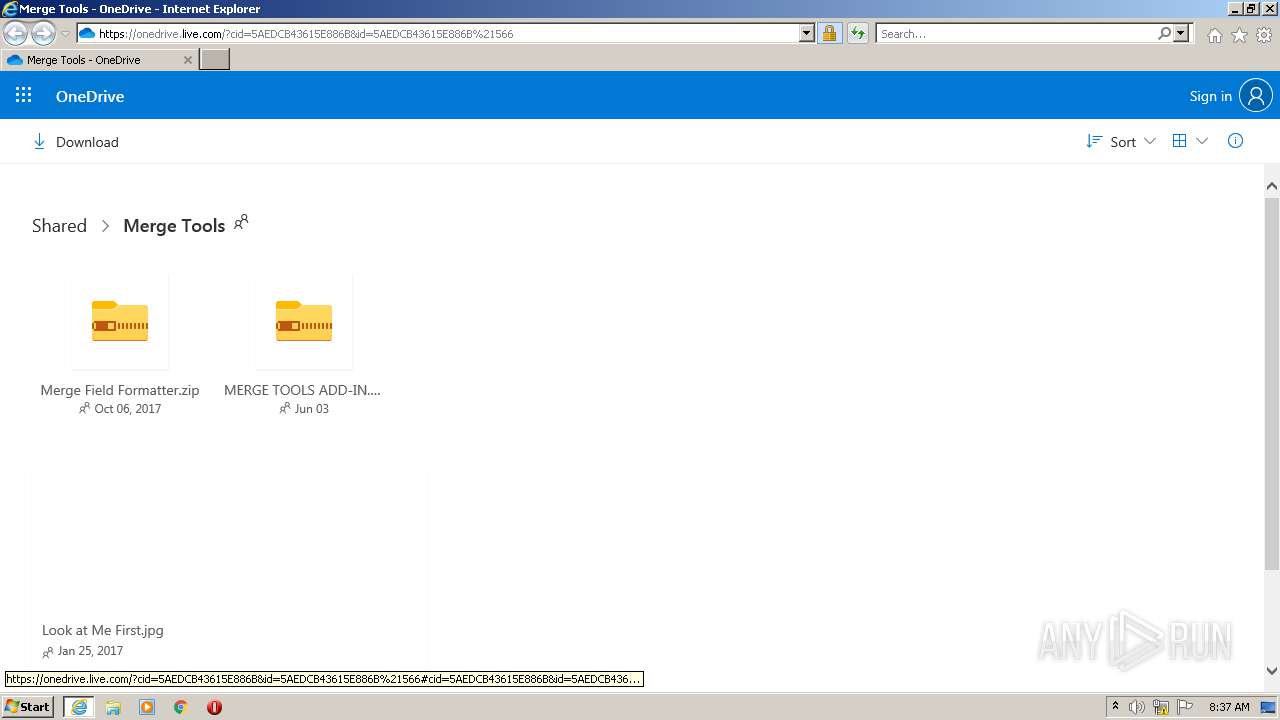The height and width of the screenshot is (720, 1280).
Task: Click the Jan 25, 2017 date text
Action: click(90, 650)
